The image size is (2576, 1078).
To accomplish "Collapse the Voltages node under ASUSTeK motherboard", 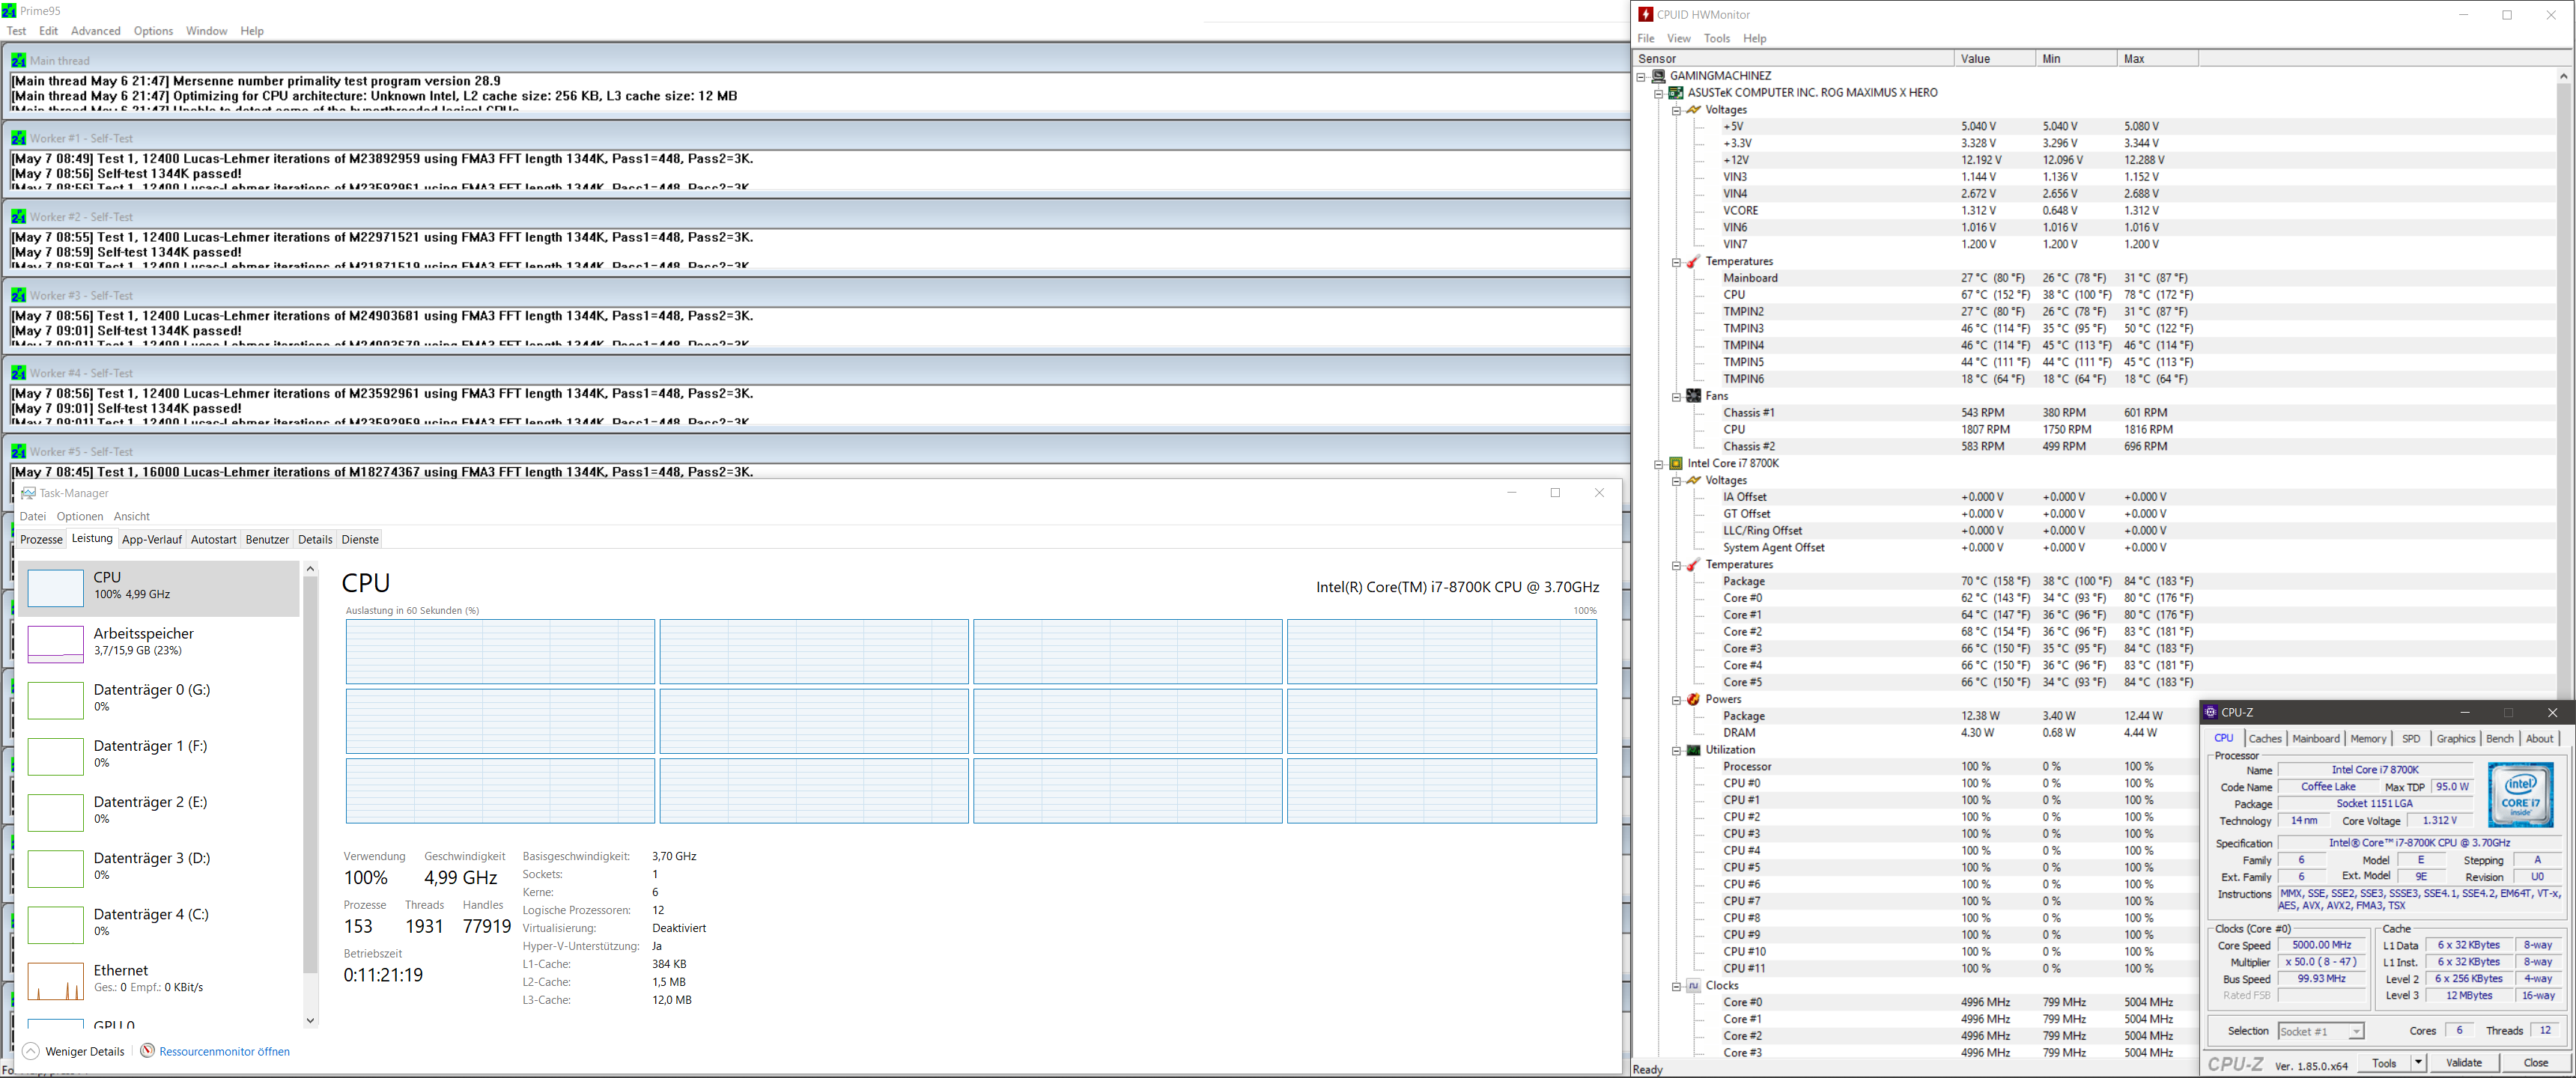I will (x=1676, y=110).
